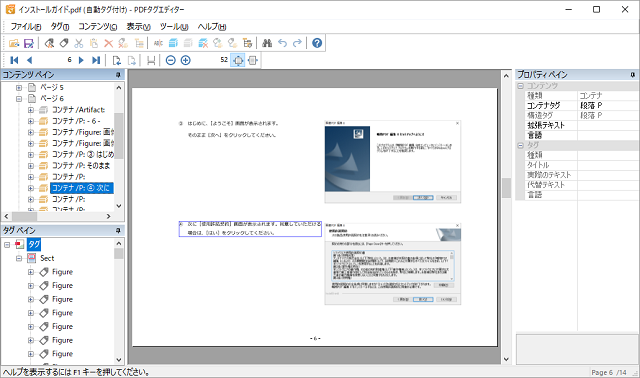Collapse the root タグ node
640x378 pixels.
(x=7, y=245)
